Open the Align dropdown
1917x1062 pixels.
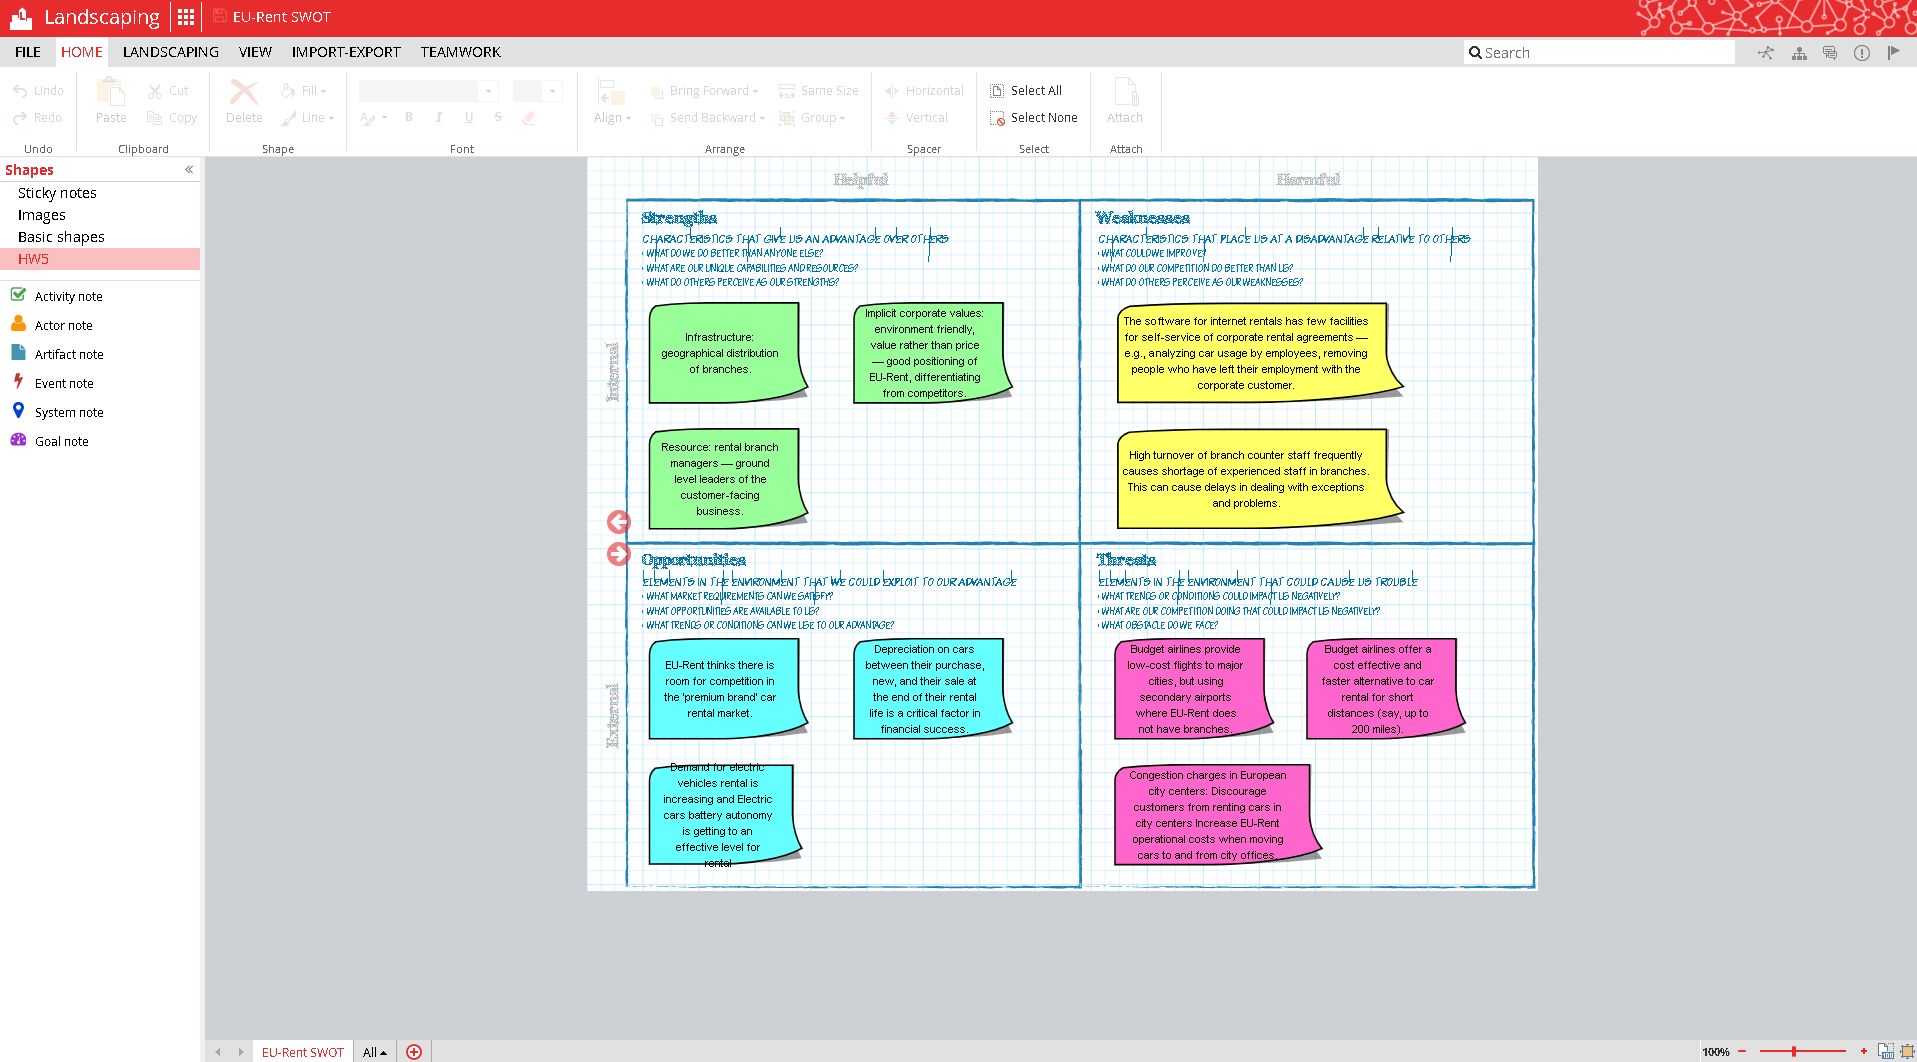point(612,118)
